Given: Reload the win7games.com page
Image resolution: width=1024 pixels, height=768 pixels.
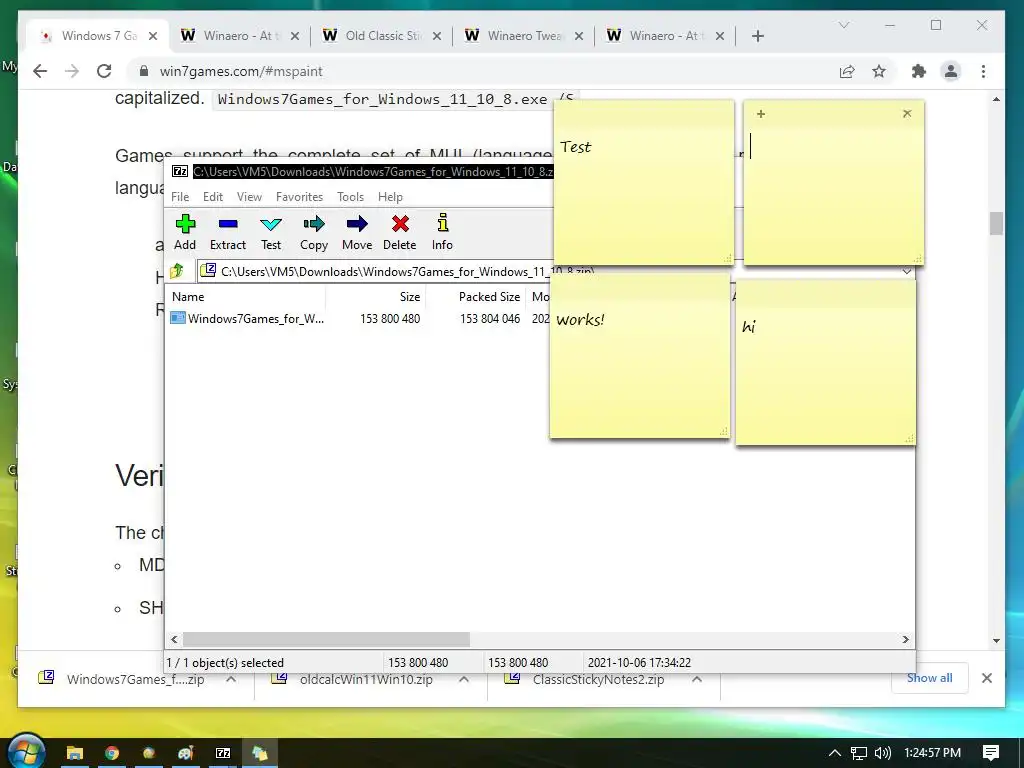Looking at the screenshot, I should pos(104,71).
